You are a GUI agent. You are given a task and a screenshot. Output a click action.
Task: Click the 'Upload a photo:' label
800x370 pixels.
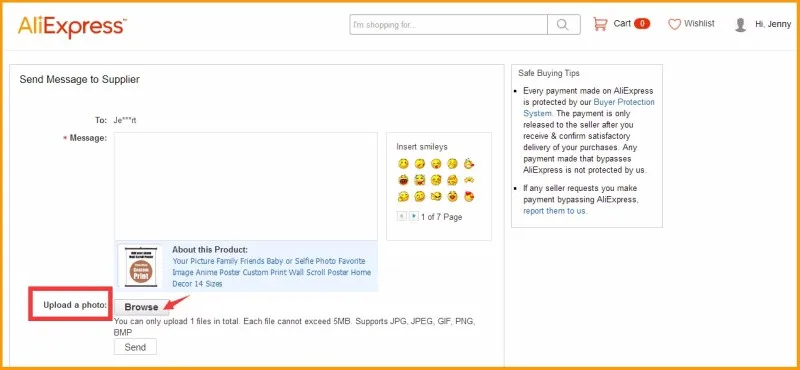coord(75,305)
